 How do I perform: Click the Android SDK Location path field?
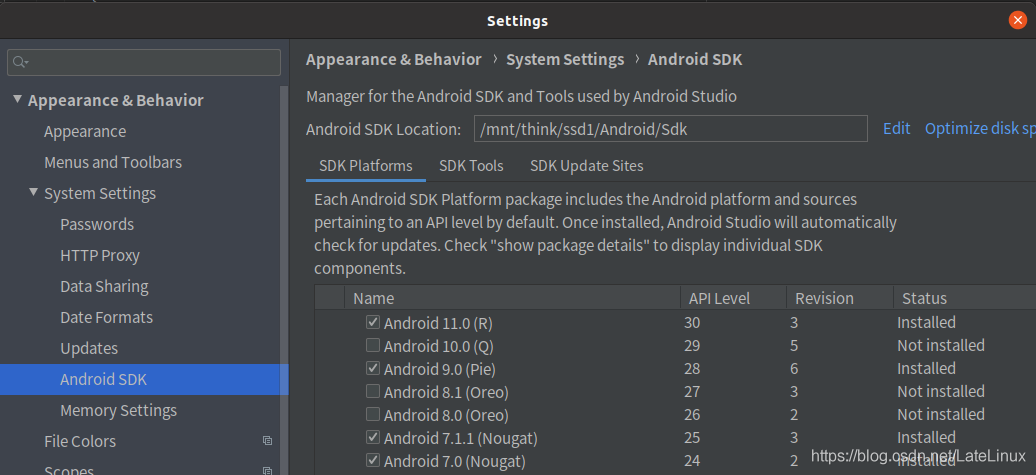pyautogui.click(x=669, y=129)
